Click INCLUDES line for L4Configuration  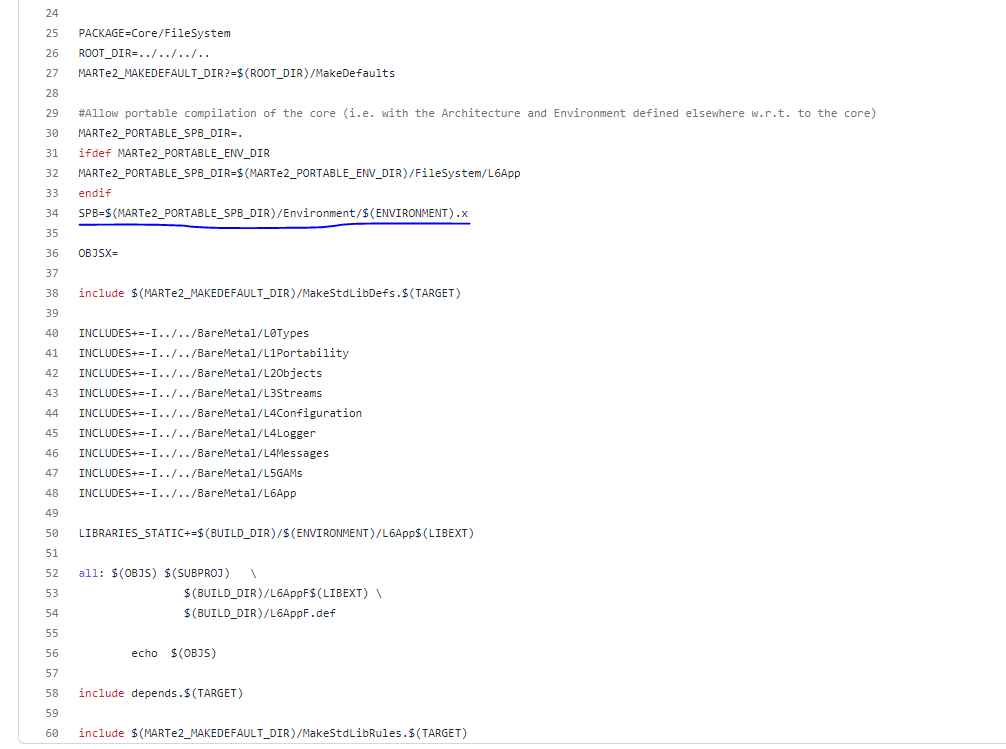pyautogui.click(x=220, y=413)
